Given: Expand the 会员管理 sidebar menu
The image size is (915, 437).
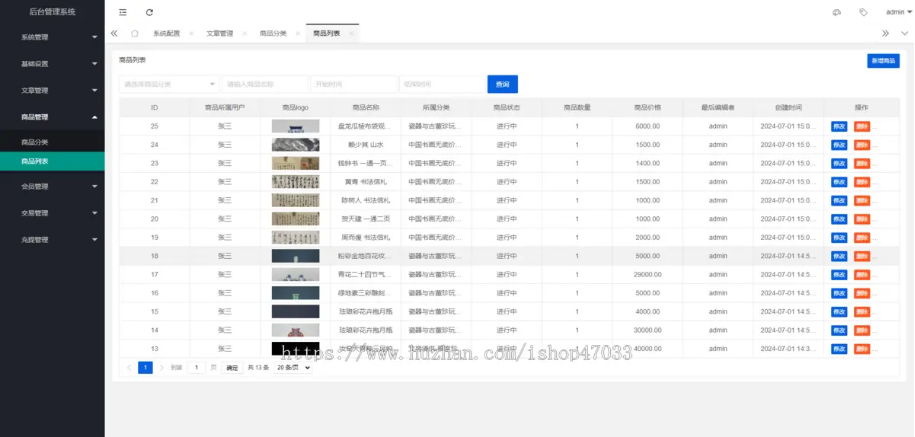Looking at the screenshot, I should click(52, 186).
